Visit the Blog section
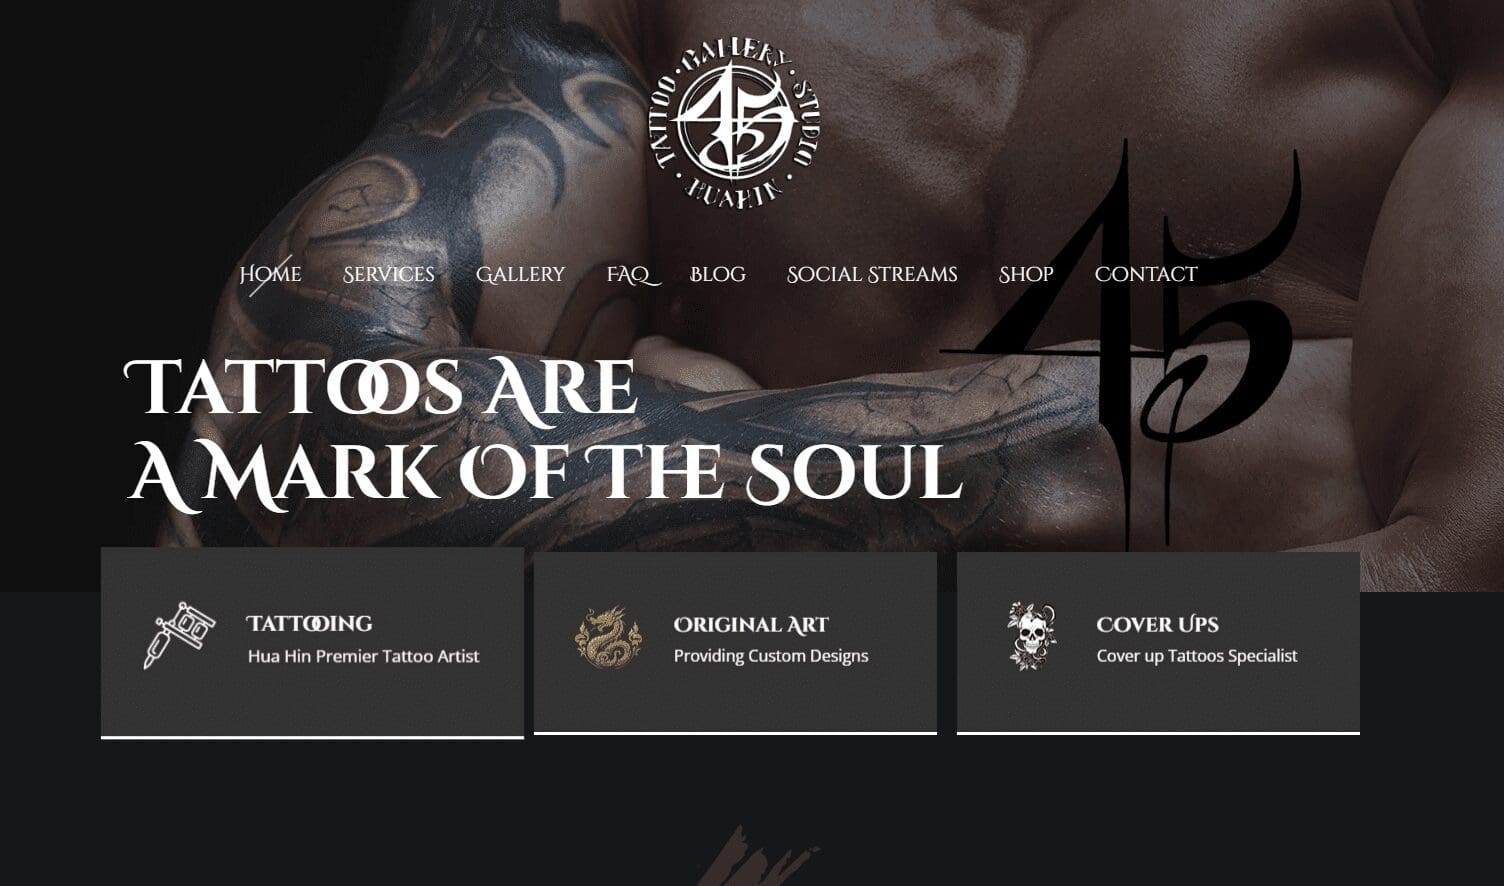 [718, 274]
